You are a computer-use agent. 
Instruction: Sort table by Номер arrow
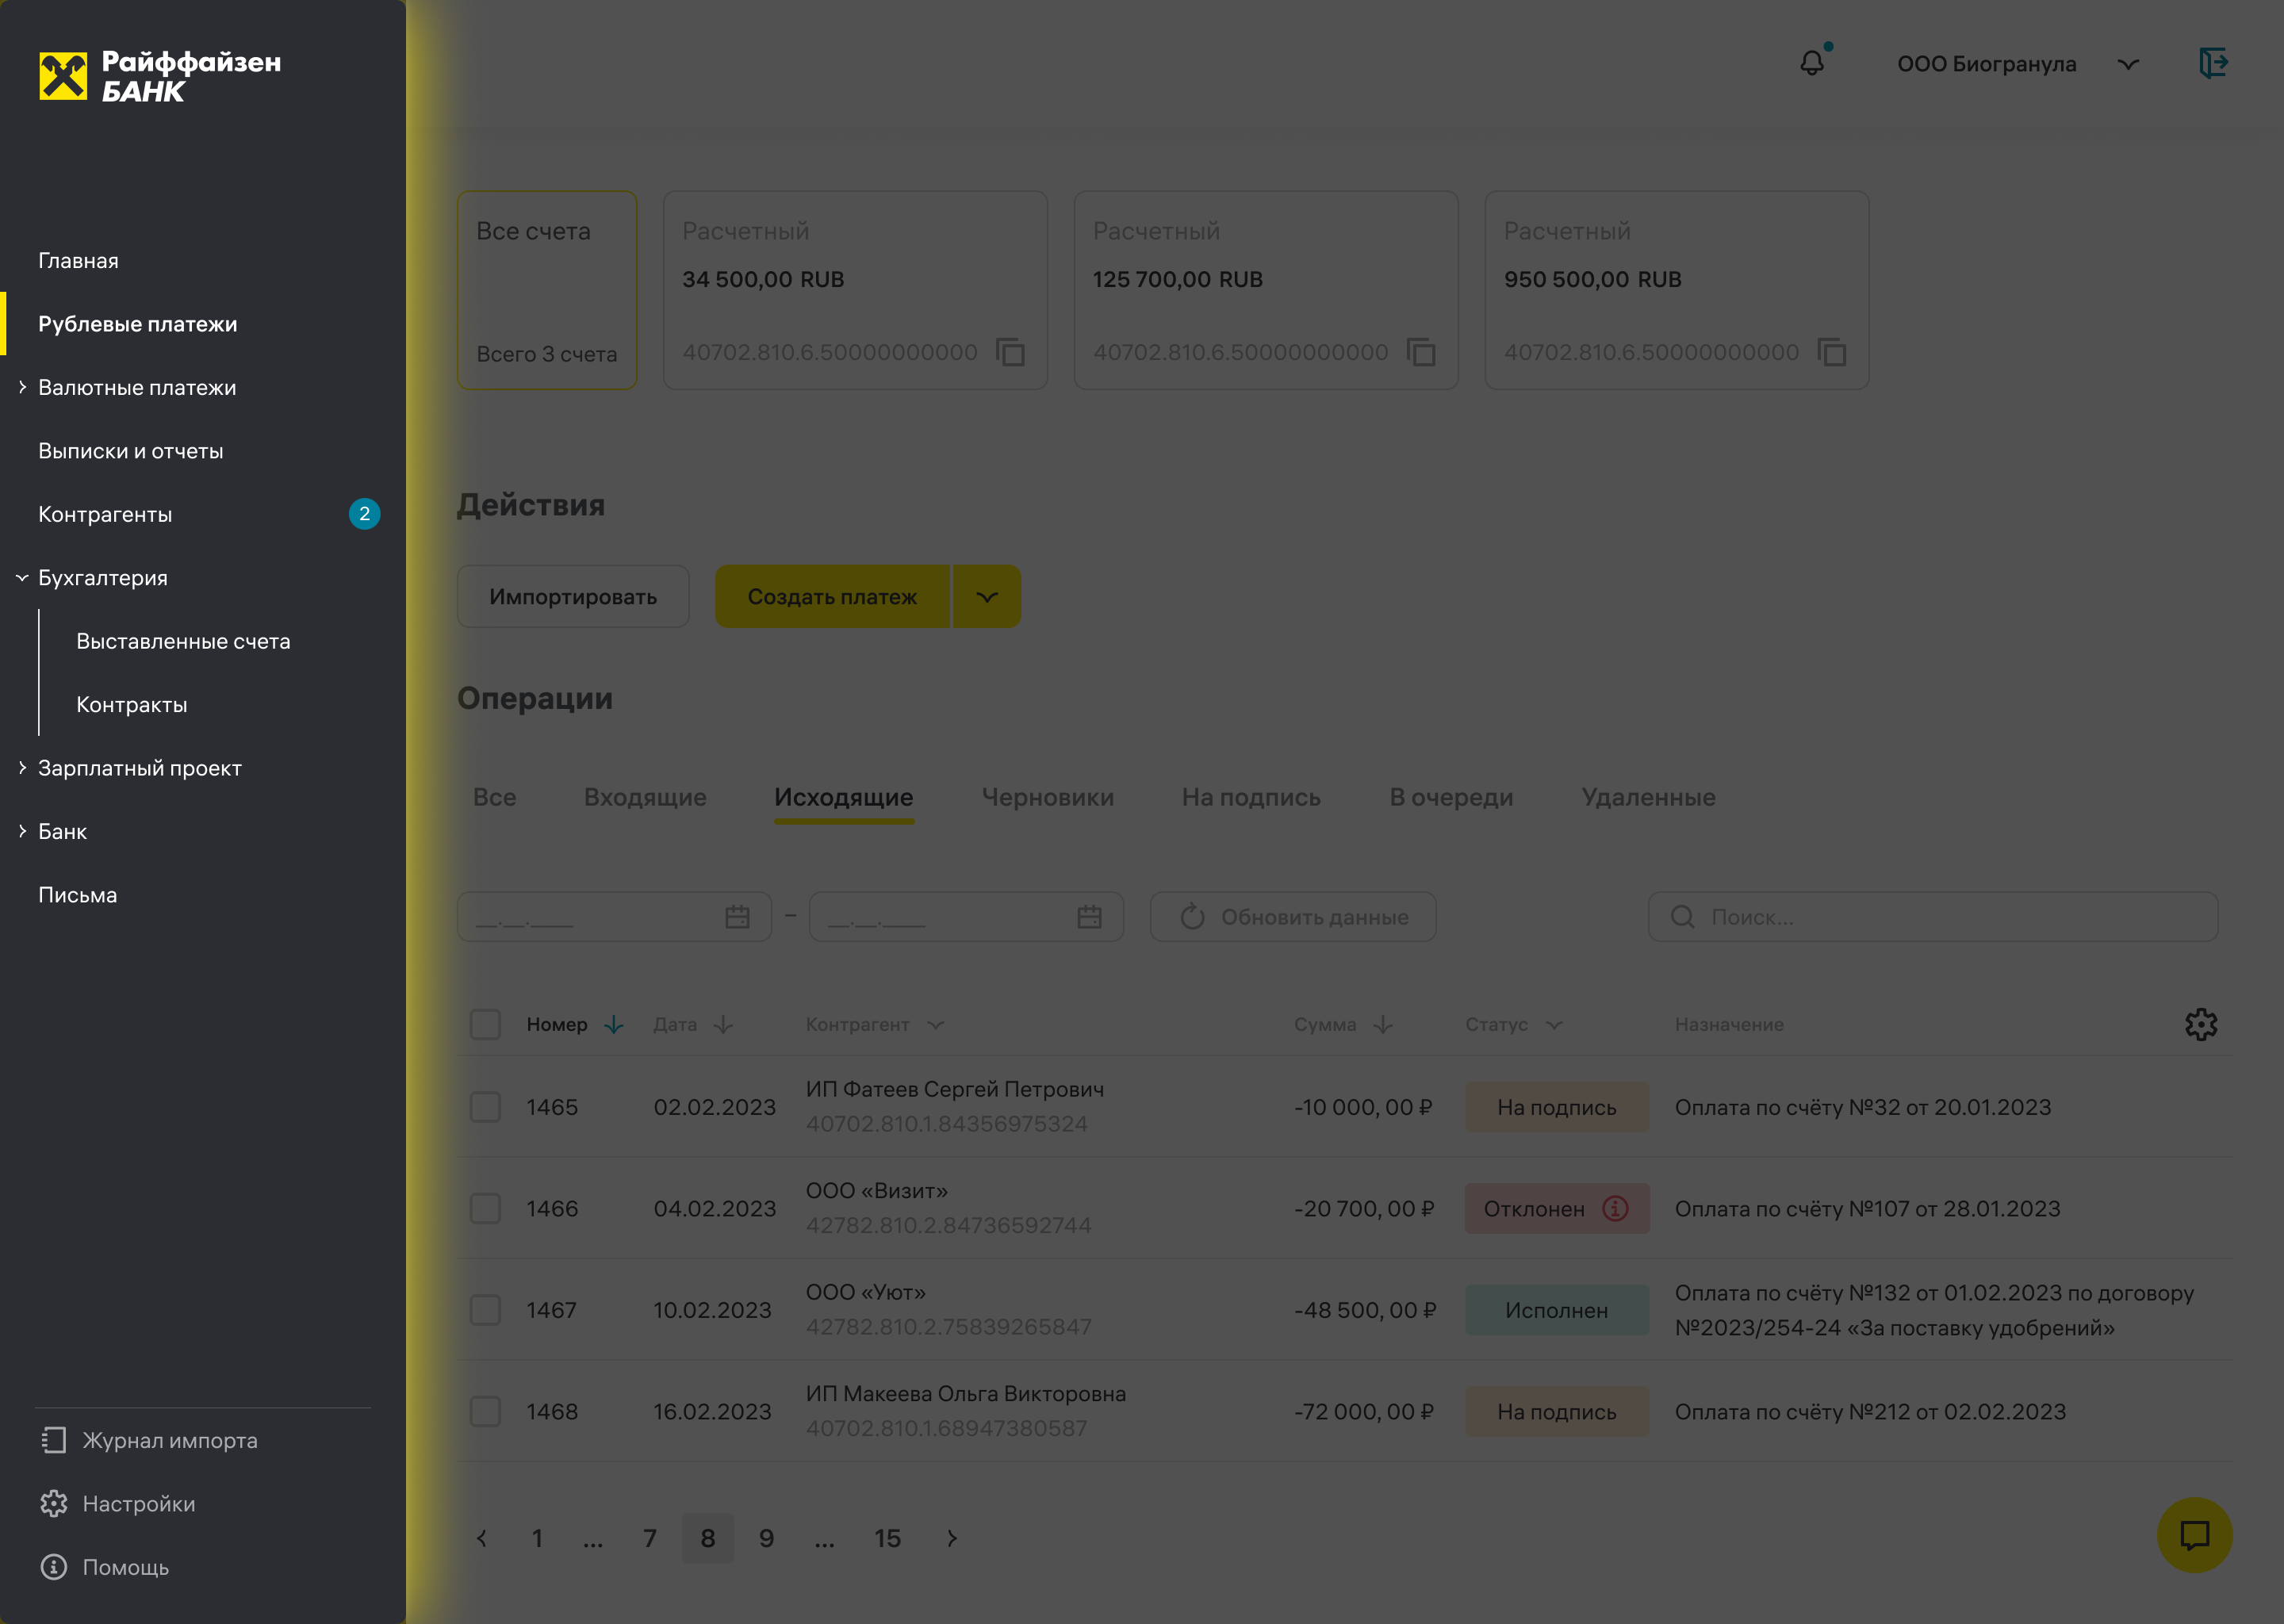pyautogui.click(x=614, y=1025)
